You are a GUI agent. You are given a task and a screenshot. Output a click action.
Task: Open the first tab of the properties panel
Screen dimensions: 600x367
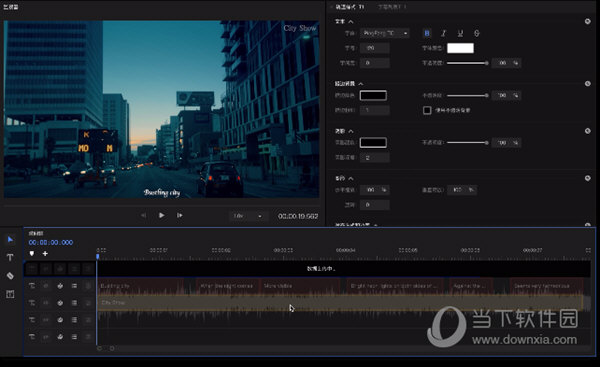[350, 7]
